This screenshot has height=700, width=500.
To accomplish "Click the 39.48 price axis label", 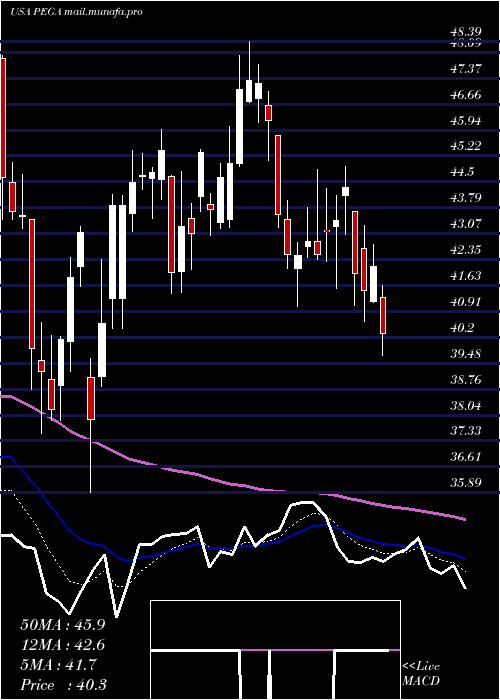I will [465, 354].
